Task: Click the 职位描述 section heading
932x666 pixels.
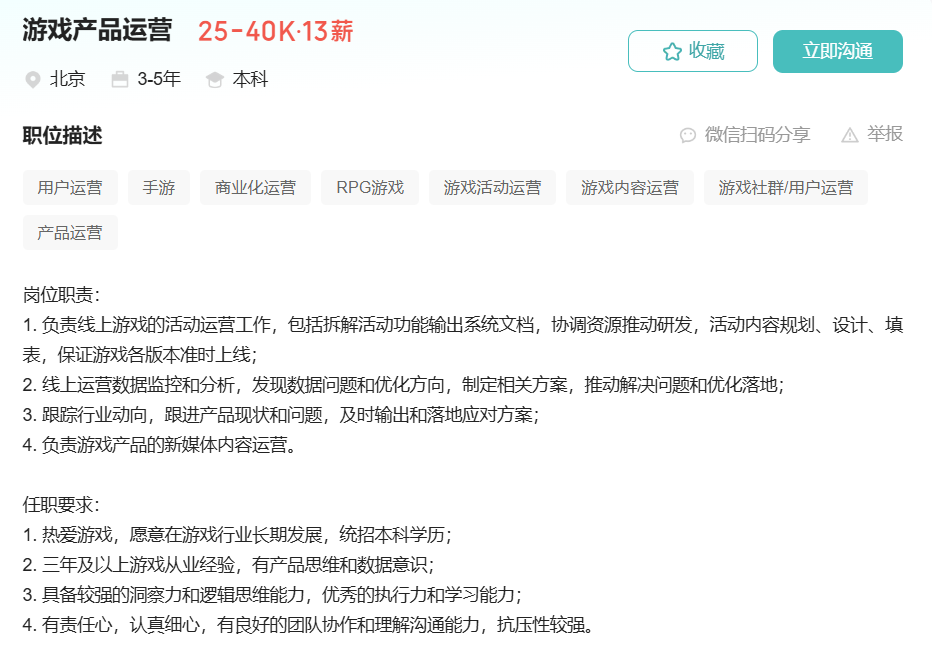Action: click(62, 136)
